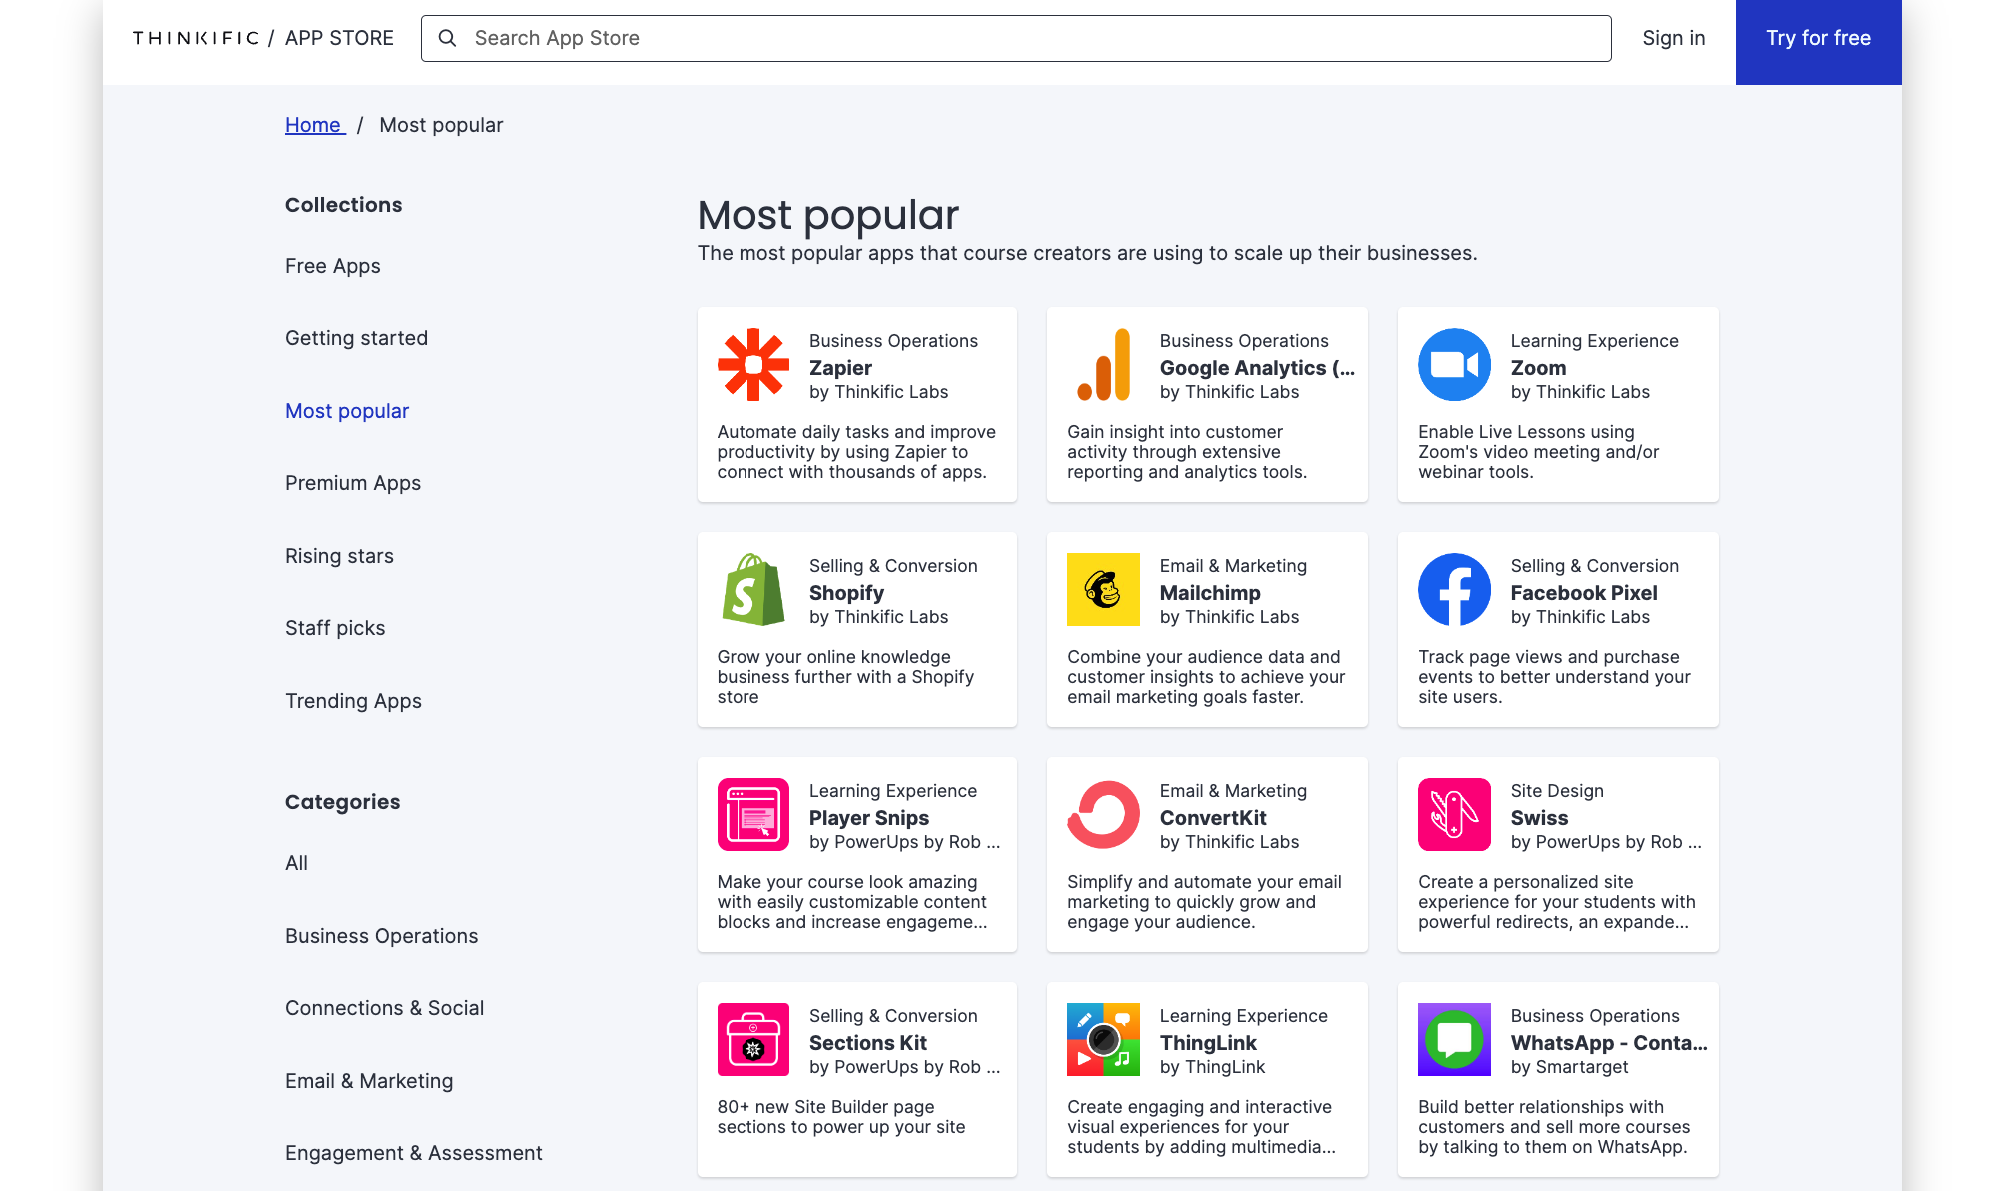
Task: Click the Try for free button
Action: tap(1818, 42)
